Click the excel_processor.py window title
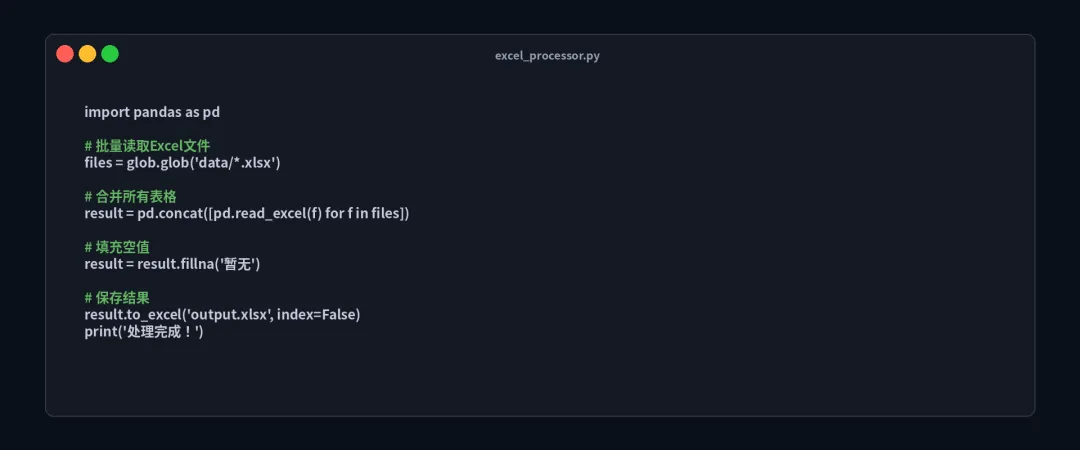Viewport: 1080px width, 450px height. (x=547, y=56)
